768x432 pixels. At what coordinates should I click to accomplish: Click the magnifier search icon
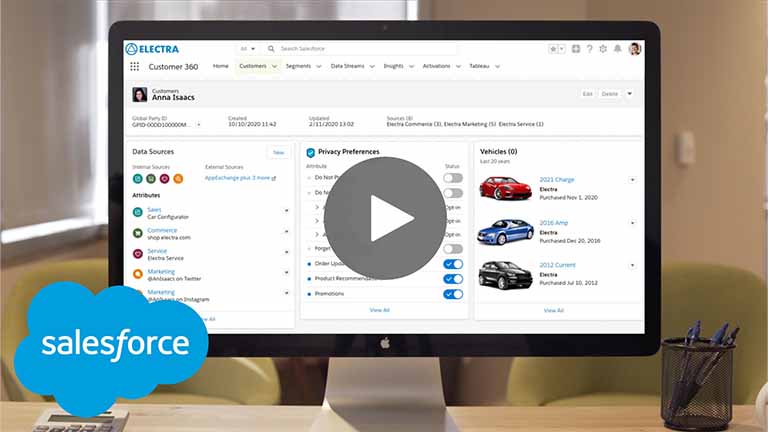pyautogui.click(x=271, y=48)
